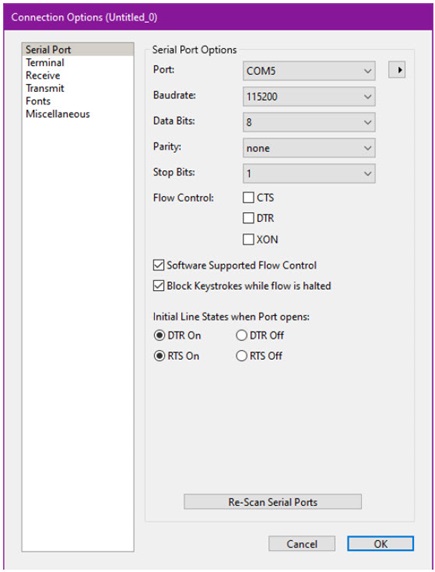Image resolution: width=435 pixels, height=572 pixels.
Task: Click the Re-Scan Serial Ports button
Action: (273, 502)
